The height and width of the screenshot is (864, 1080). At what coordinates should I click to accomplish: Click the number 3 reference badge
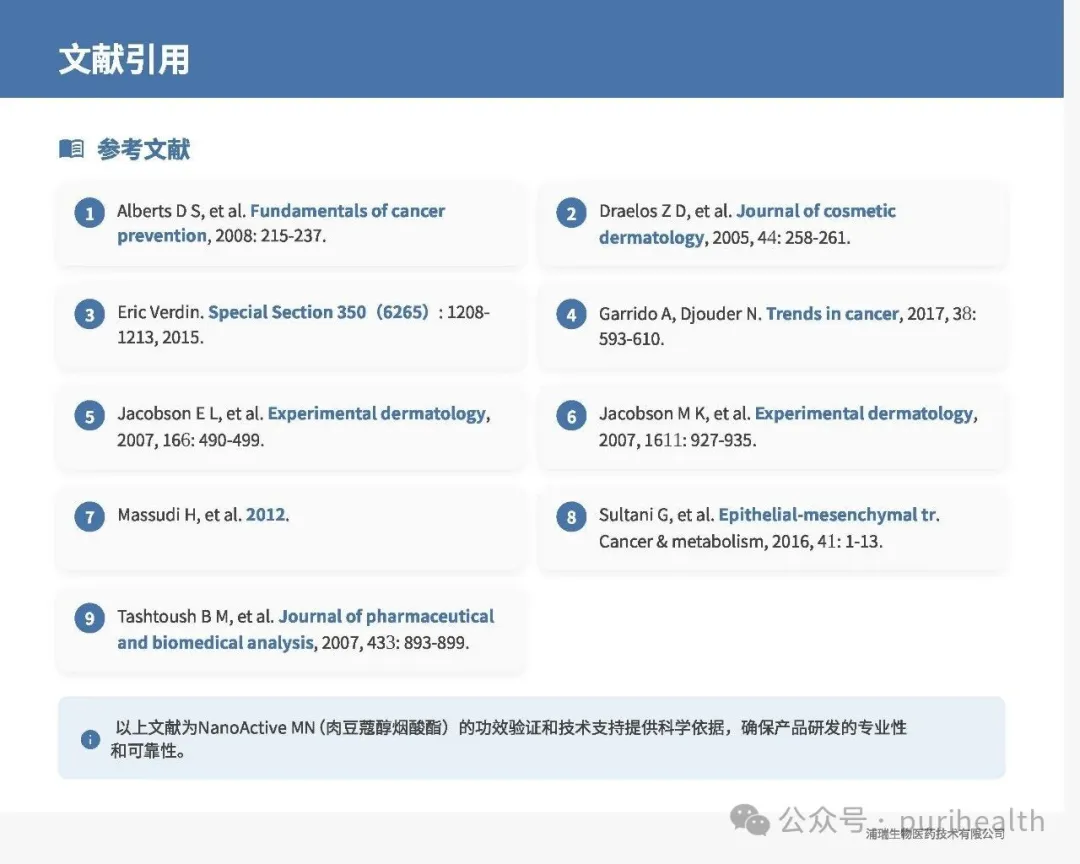pyautogui.click(x=89, y=315)
